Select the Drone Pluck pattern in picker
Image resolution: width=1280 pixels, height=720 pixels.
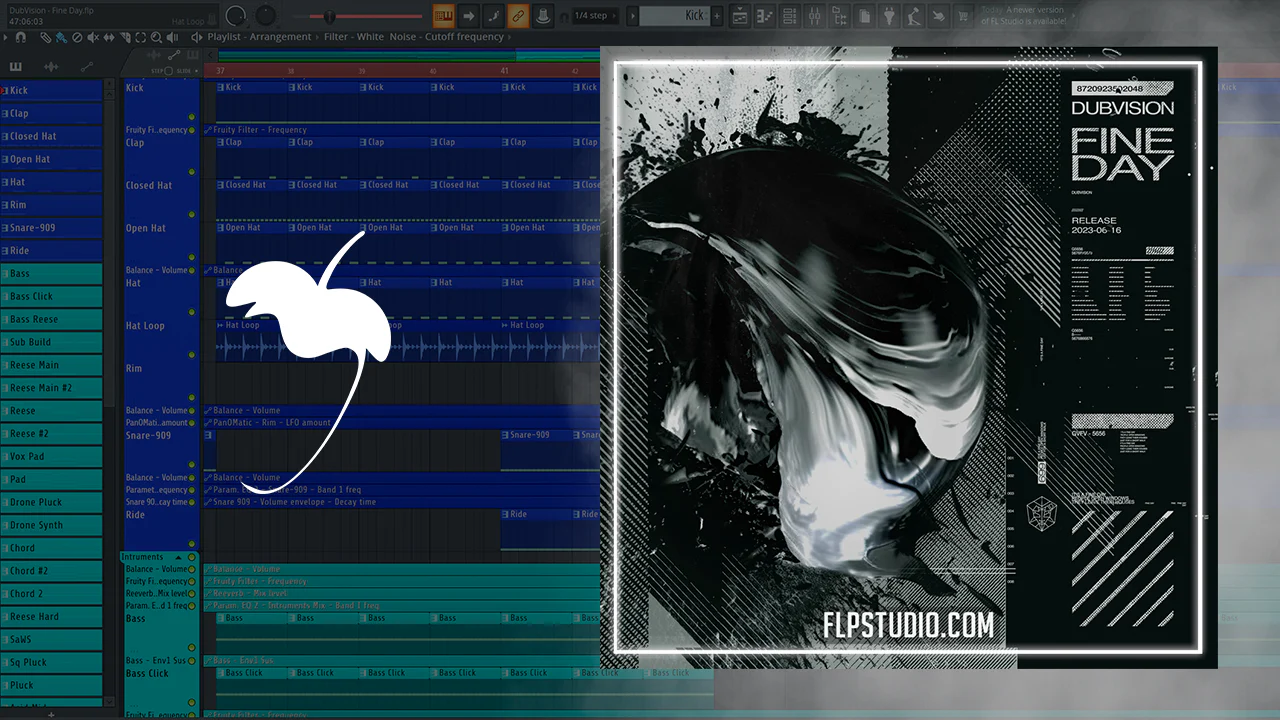point(51,502)
